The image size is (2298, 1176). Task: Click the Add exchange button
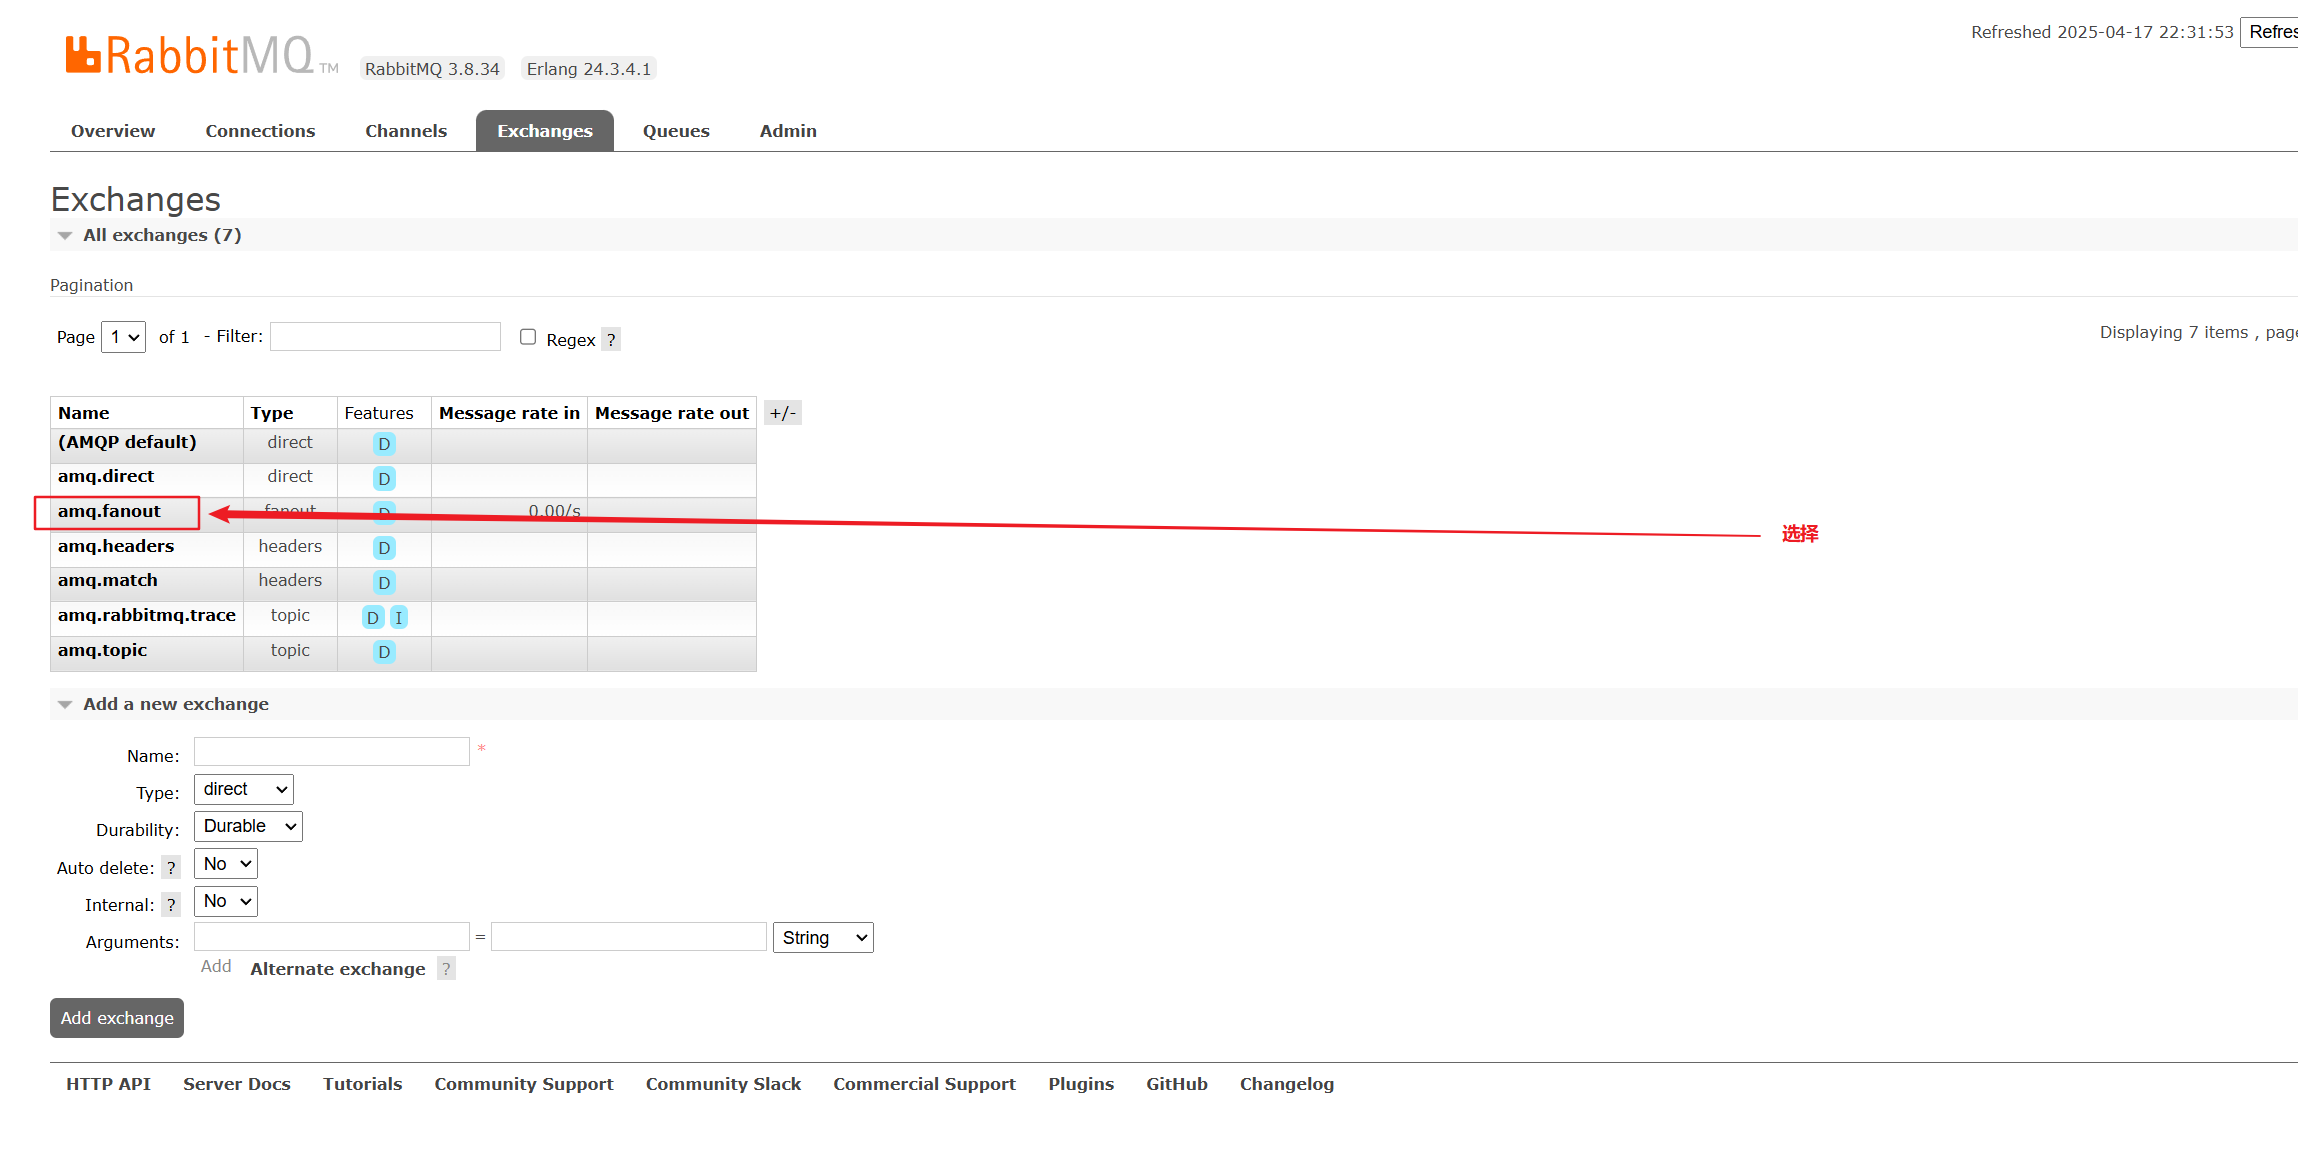(x=117, y=1018)
